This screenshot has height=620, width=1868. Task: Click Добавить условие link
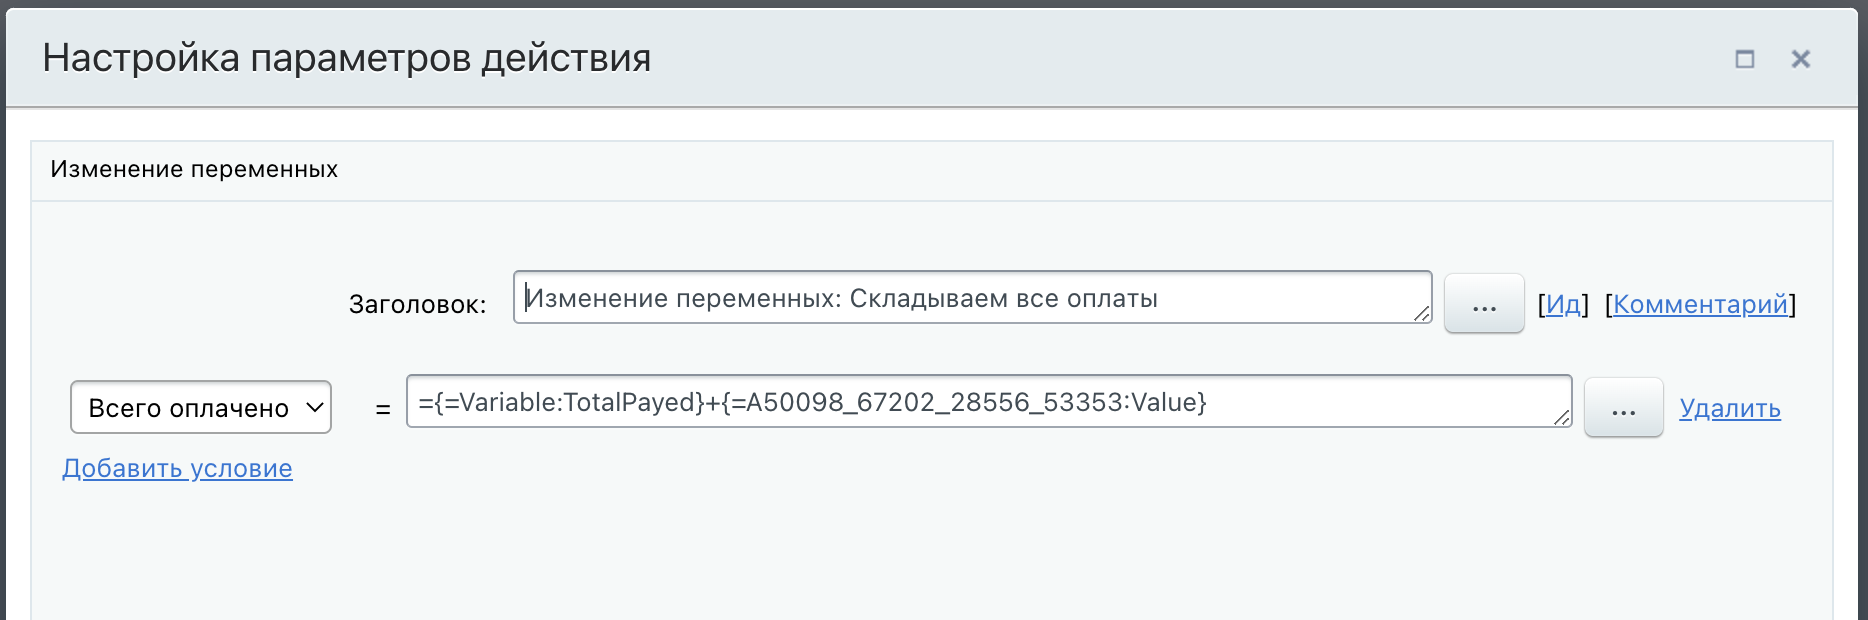click(177, 468)
